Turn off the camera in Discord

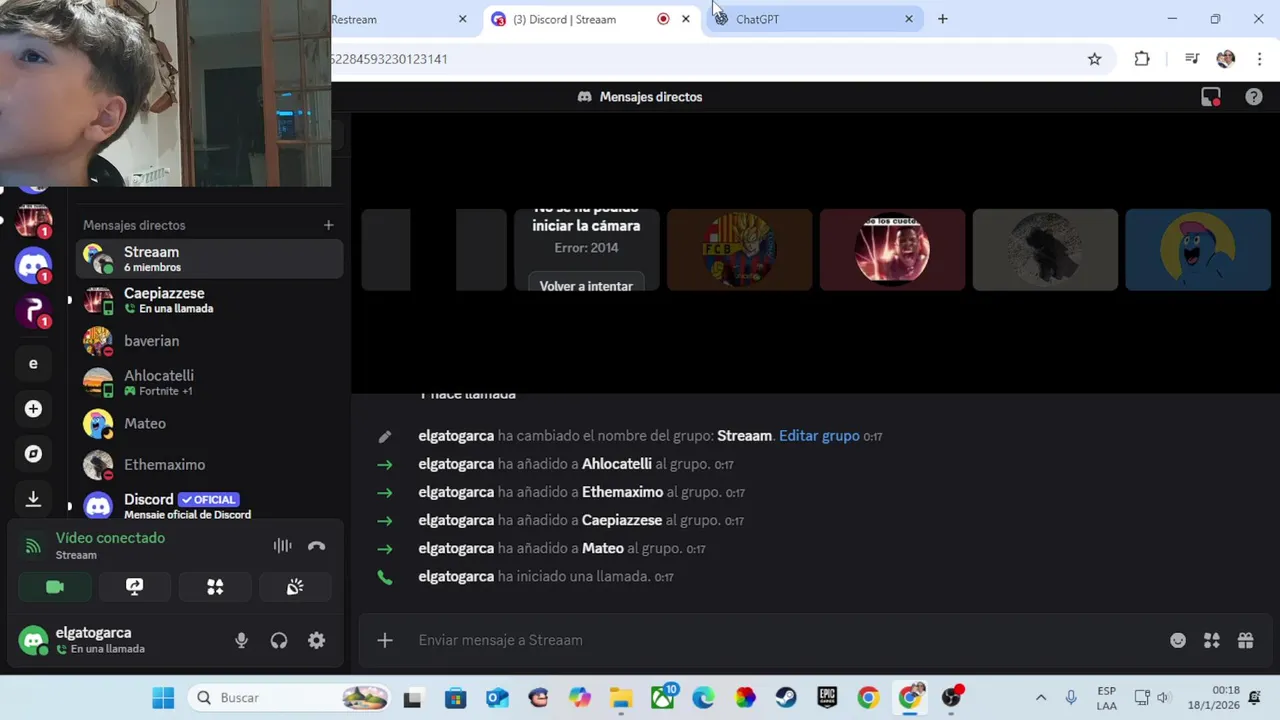click(x=55, y=587)
